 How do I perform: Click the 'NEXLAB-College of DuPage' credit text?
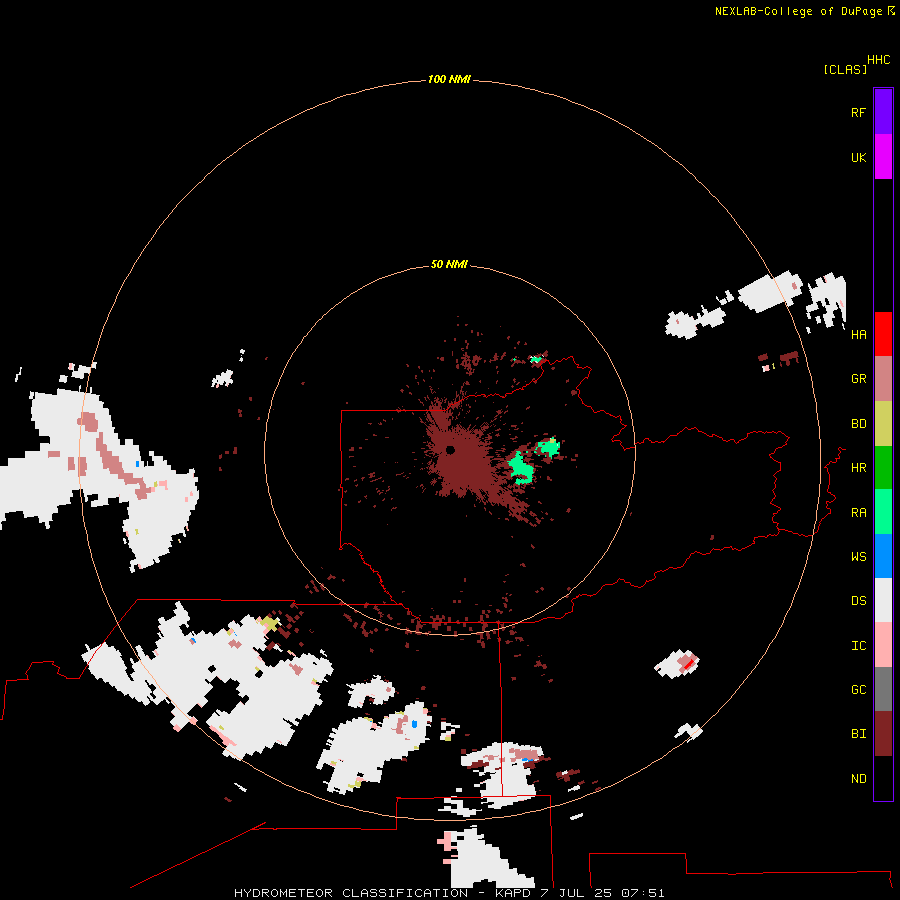tap(798, 11)
